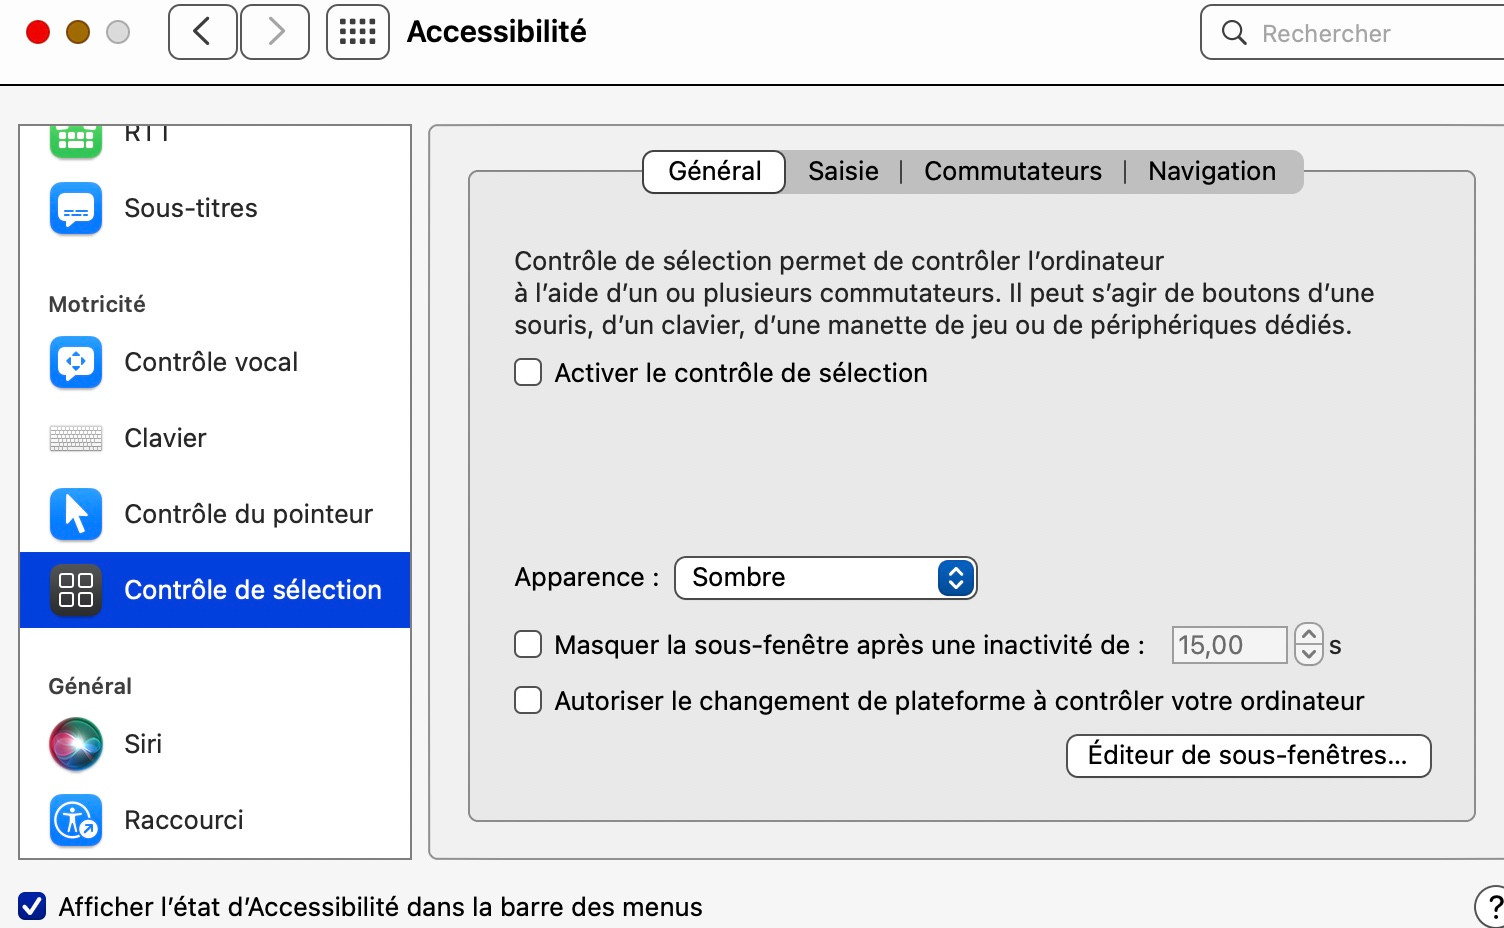Check Autoriser le changement de plateforme
This screenshot has width=1504, height=928.
(x=528, y=700)
